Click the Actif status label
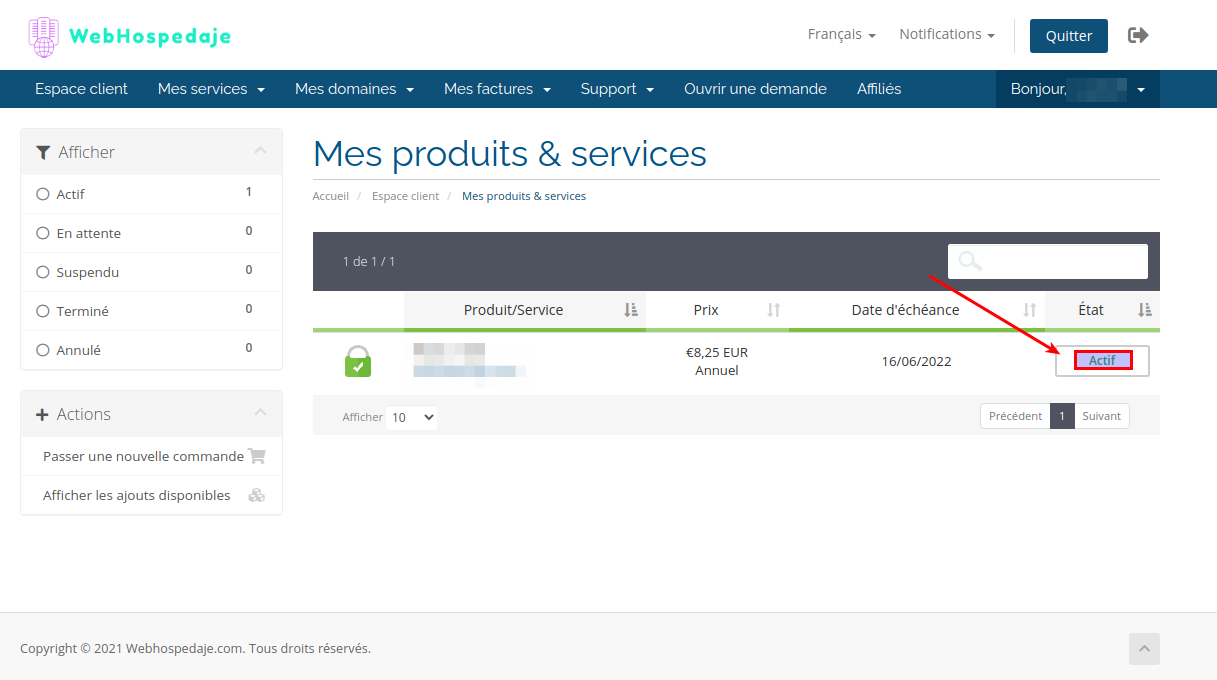Image resolution: width=1217 pixels, height=680 pixels. [1102, 361]
